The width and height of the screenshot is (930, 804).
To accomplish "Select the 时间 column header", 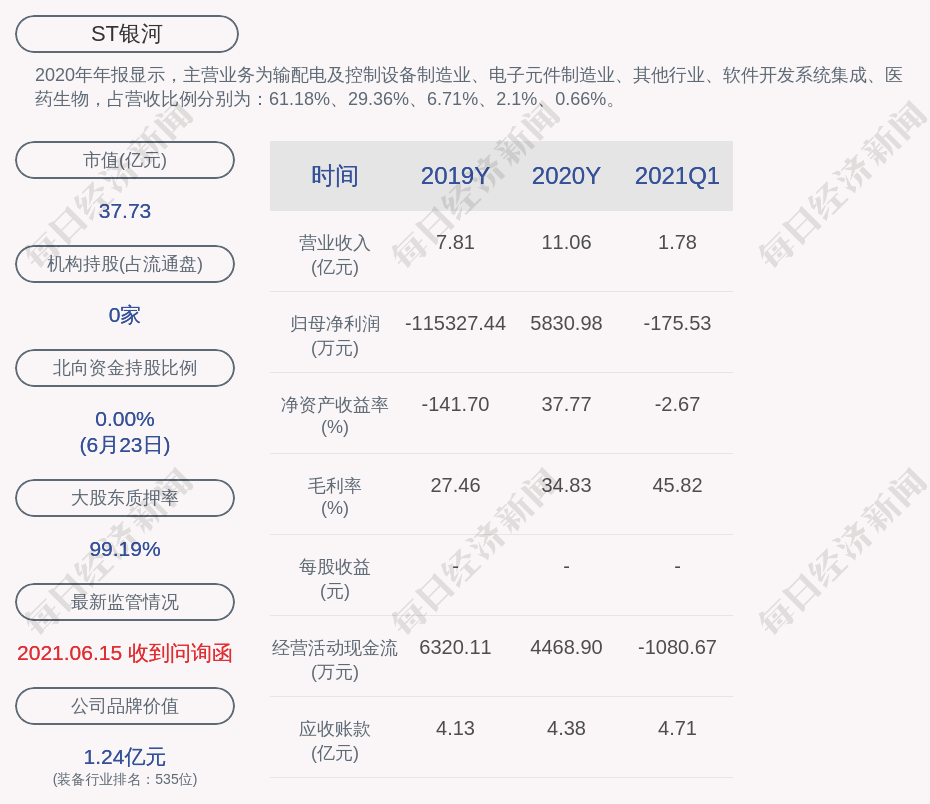I will pos(335,176).
